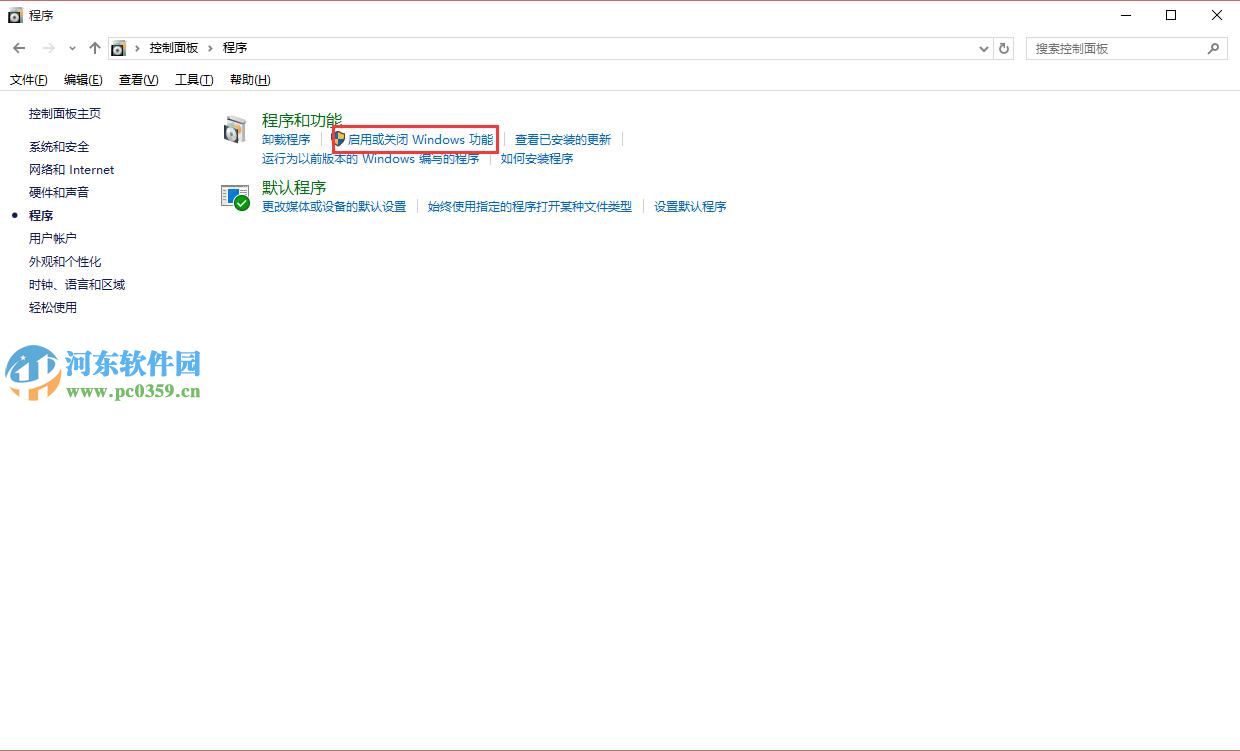The height and width of the screenshot is (751, 1240).
Task: Click the Control Panel icon in the address bar
Action: pyautogui.click(x=119, y=47)
